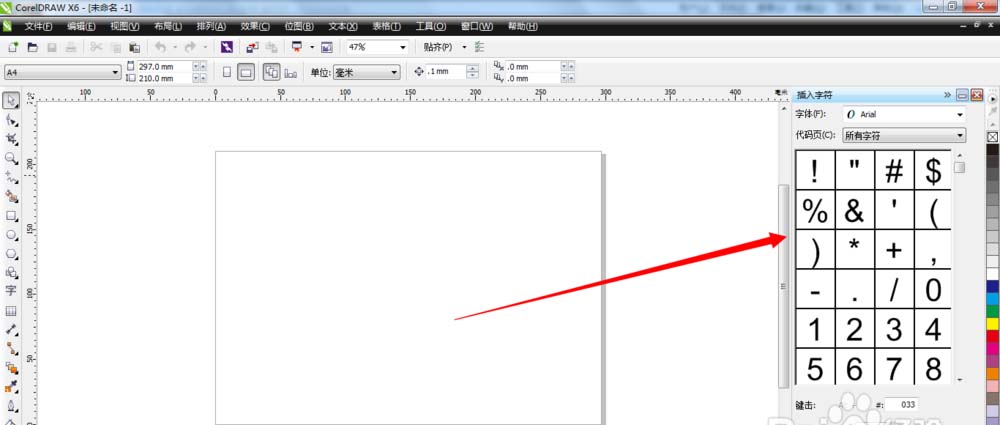
Task: Collapse Insert Character docker with double chevron
Action: [x=947, y=95]
